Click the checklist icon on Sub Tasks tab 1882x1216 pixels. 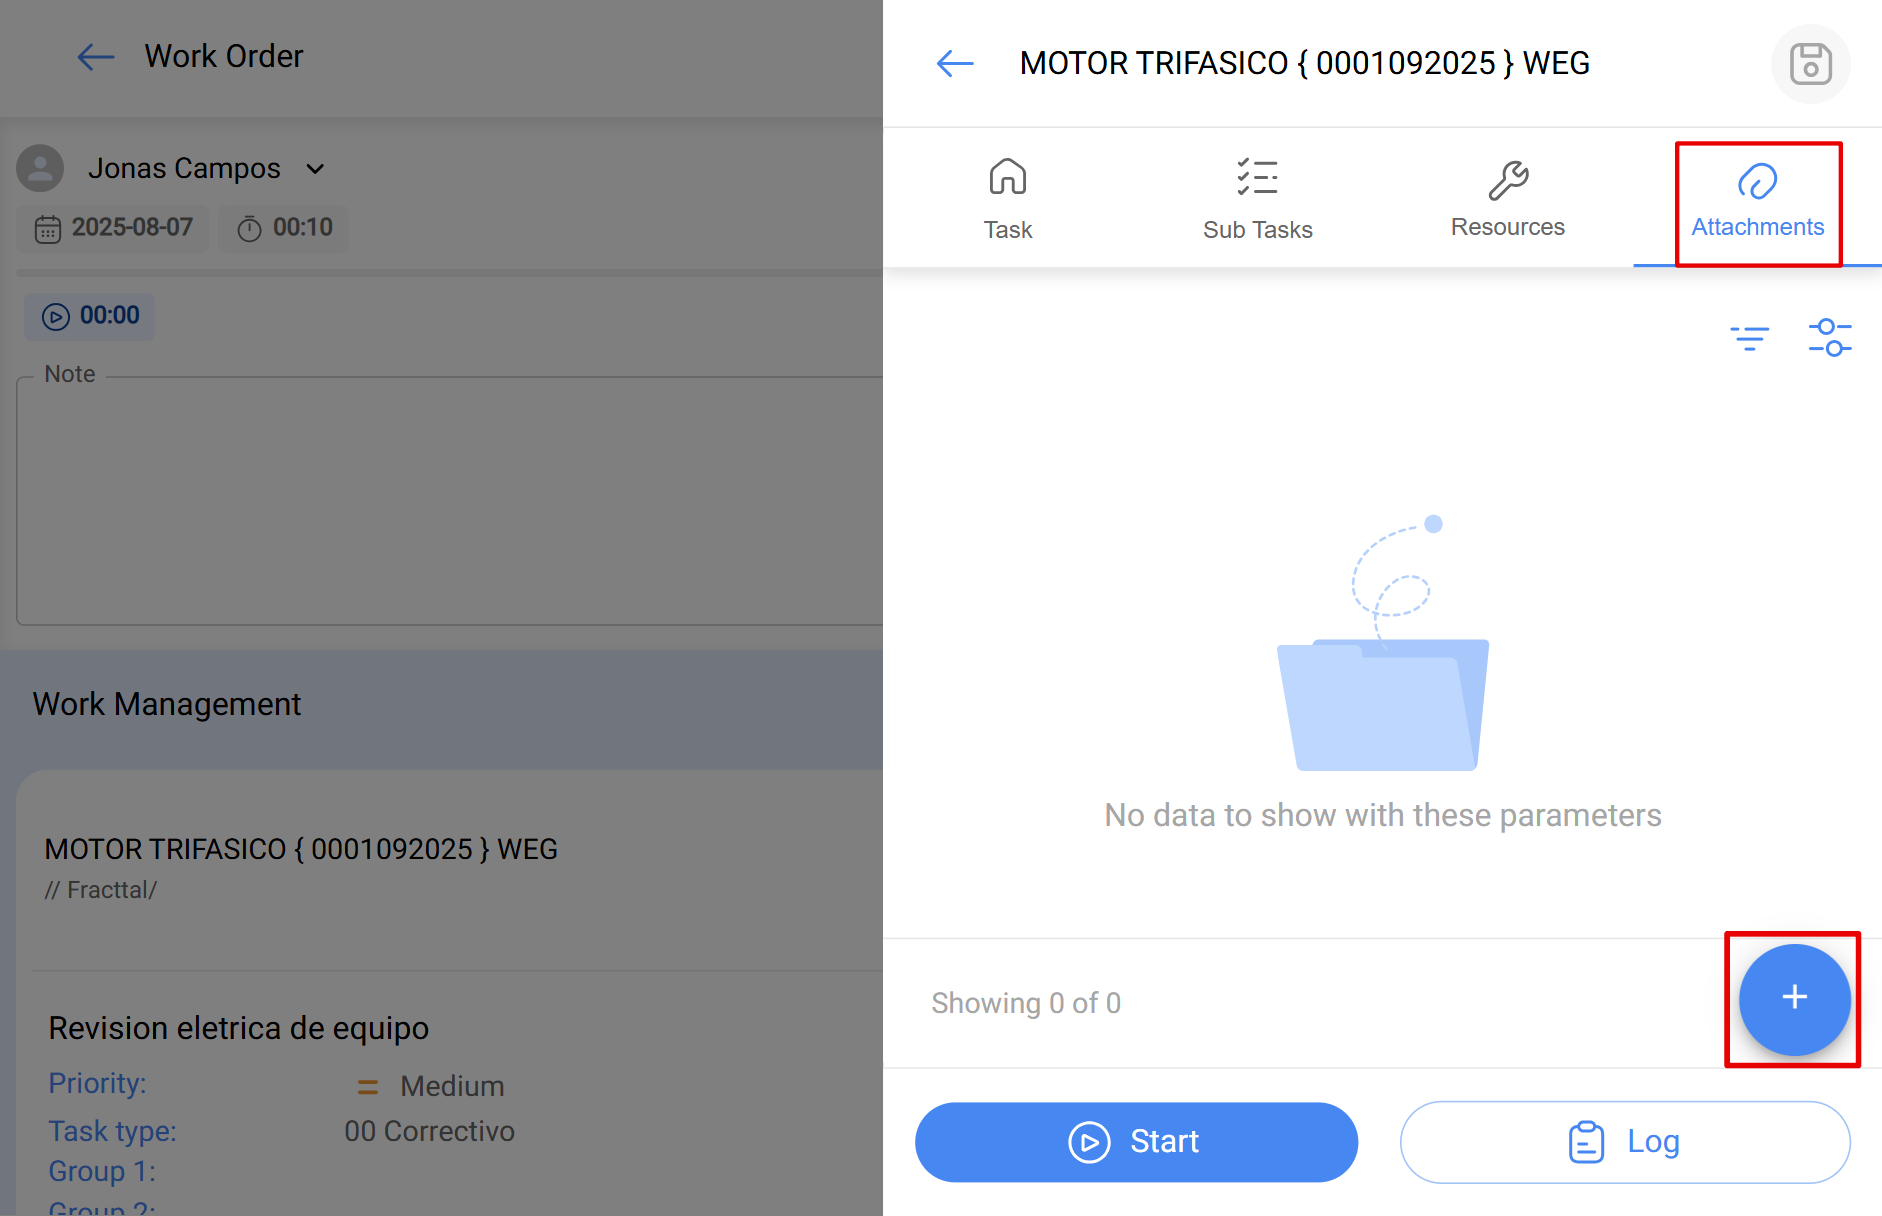(1258, 177)
